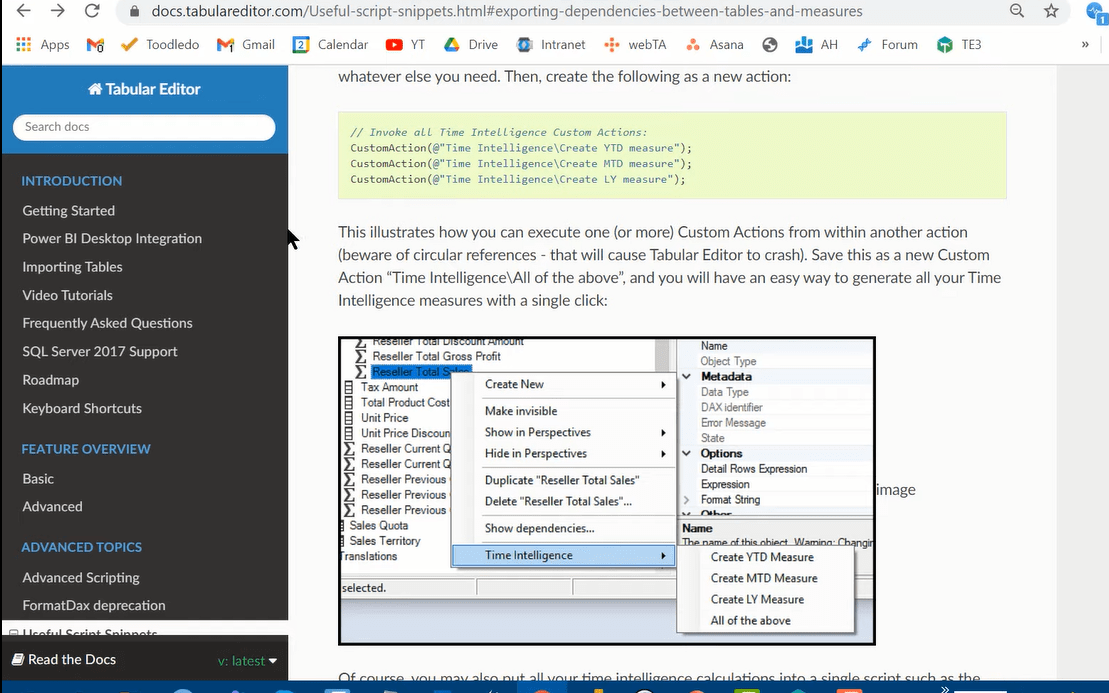The image size is (1109, 693).
Task: Open the Gmail M icon bookmark after Apps
Action: pos(95,45)
